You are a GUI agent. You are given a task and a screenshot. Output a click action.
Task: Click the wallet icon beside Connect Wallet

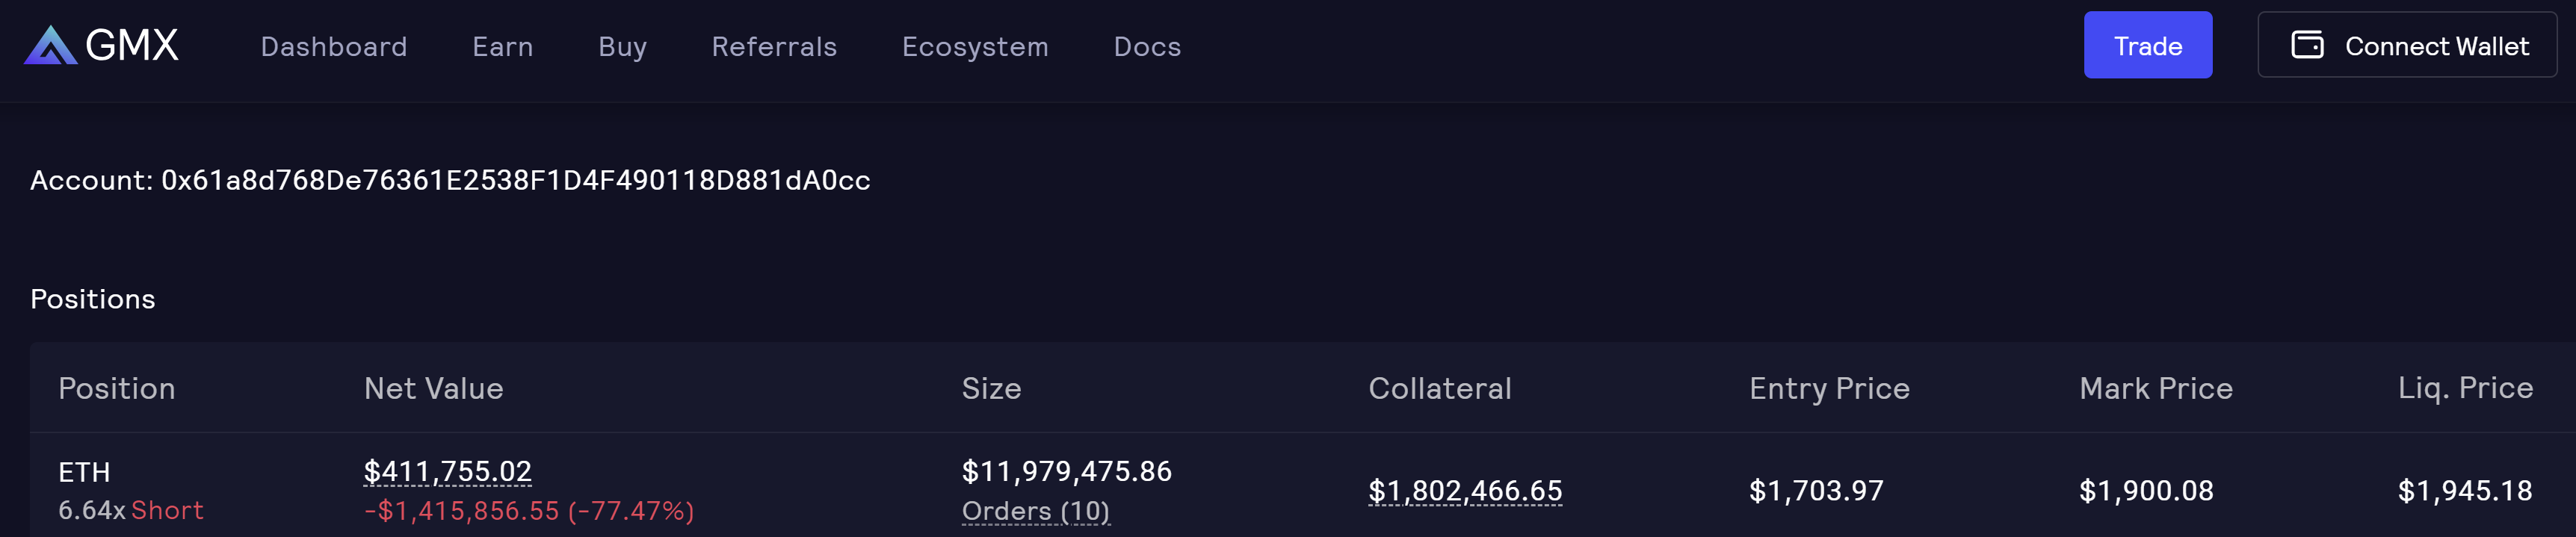tap(2307, 44)
